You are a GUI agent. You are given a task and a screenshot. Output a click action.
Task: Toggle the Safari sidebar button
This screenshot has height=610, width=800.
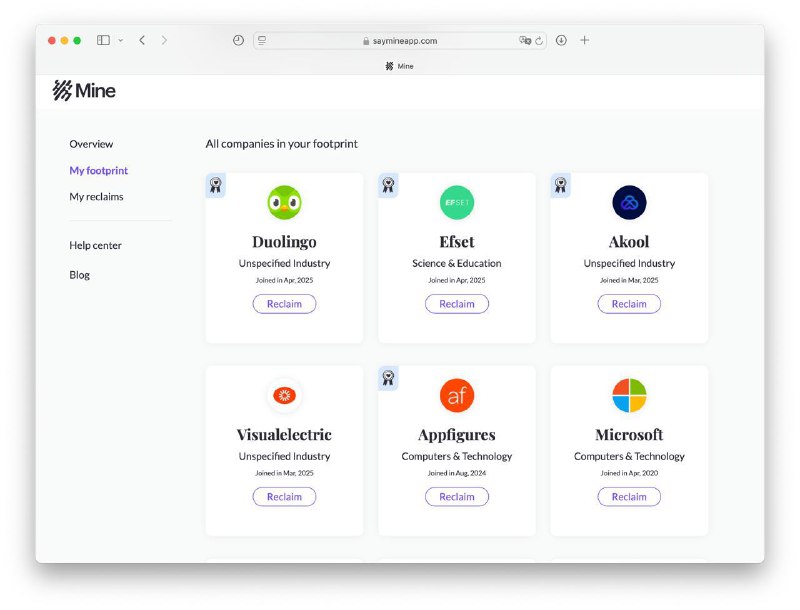coord(103,40)
